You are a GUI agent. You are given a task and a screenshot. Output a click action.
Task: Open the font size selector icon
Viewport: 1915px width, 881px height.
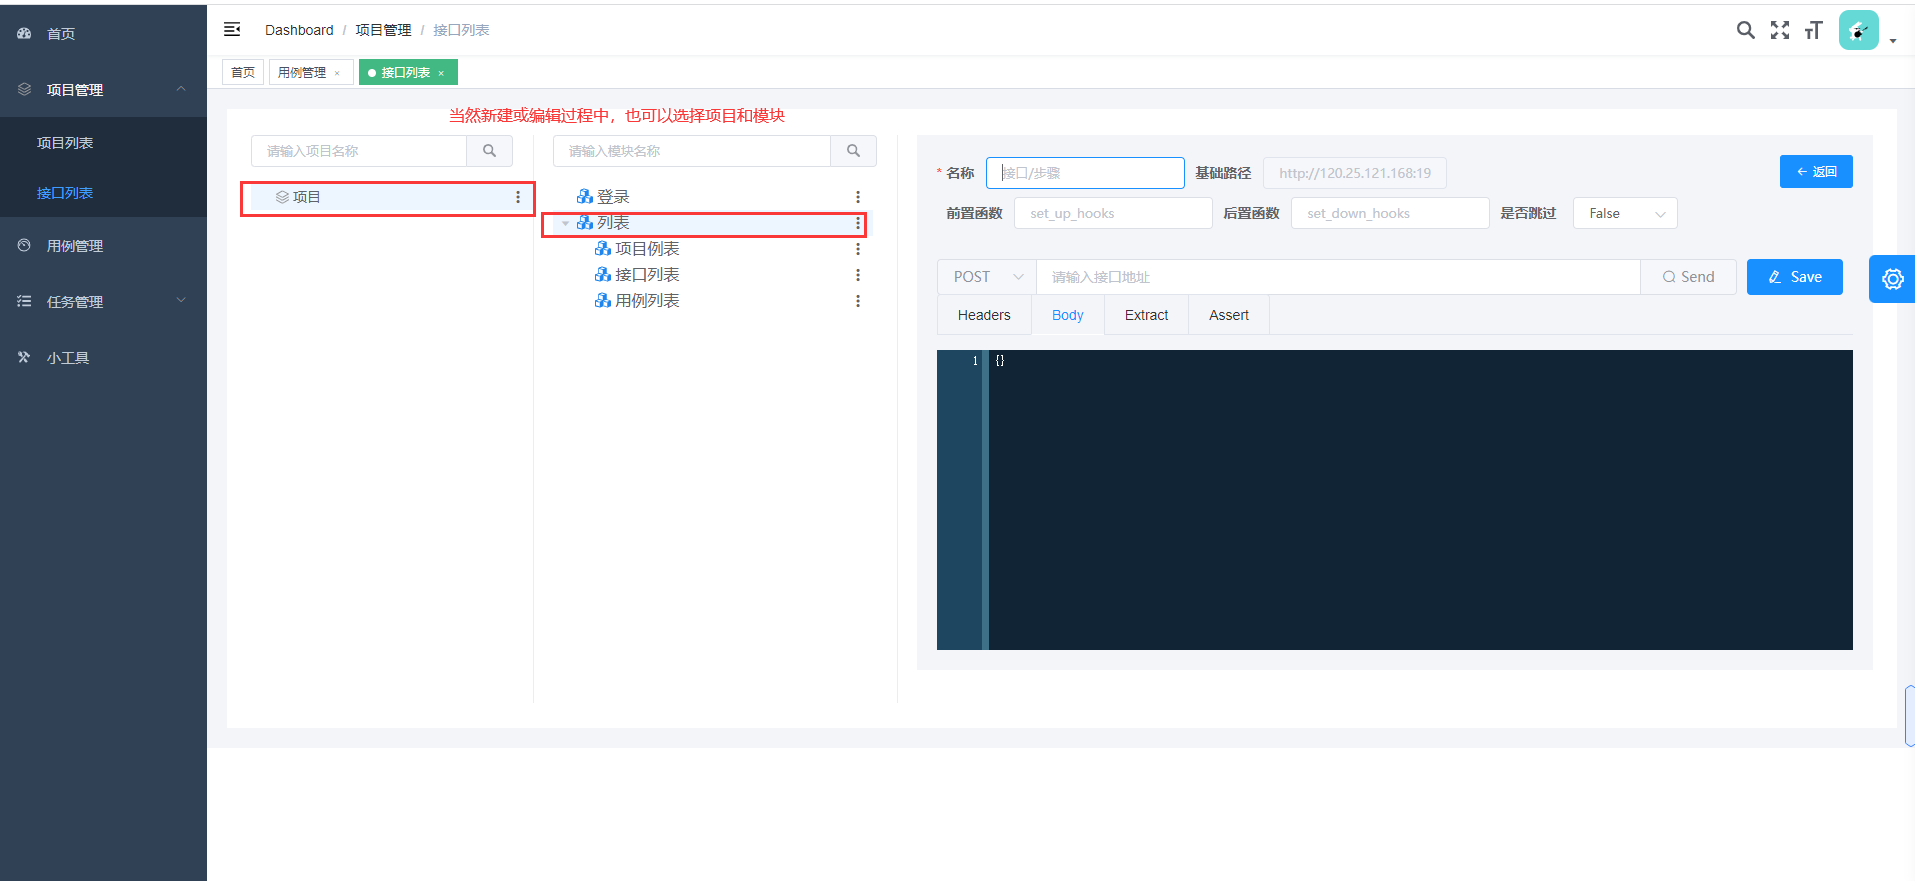(x=1813, y=30)
